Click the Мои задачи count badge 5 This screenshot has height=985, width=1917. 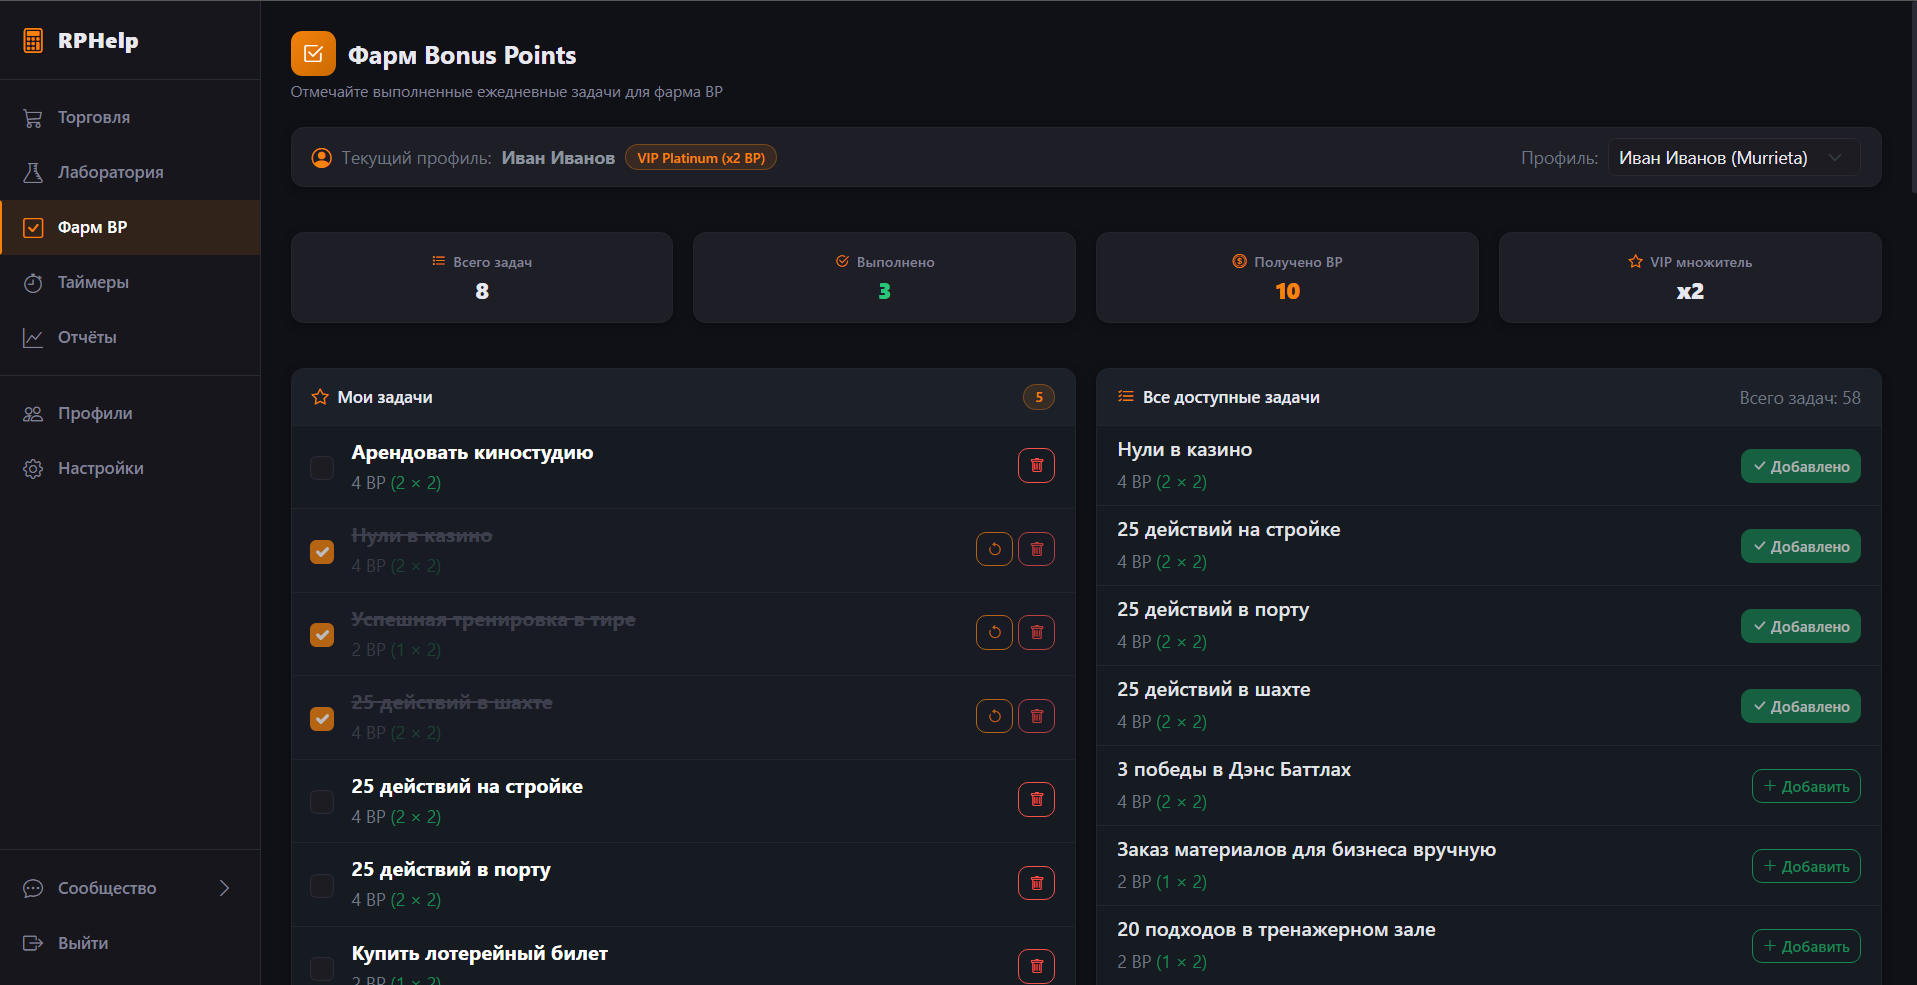point(1039,397)
